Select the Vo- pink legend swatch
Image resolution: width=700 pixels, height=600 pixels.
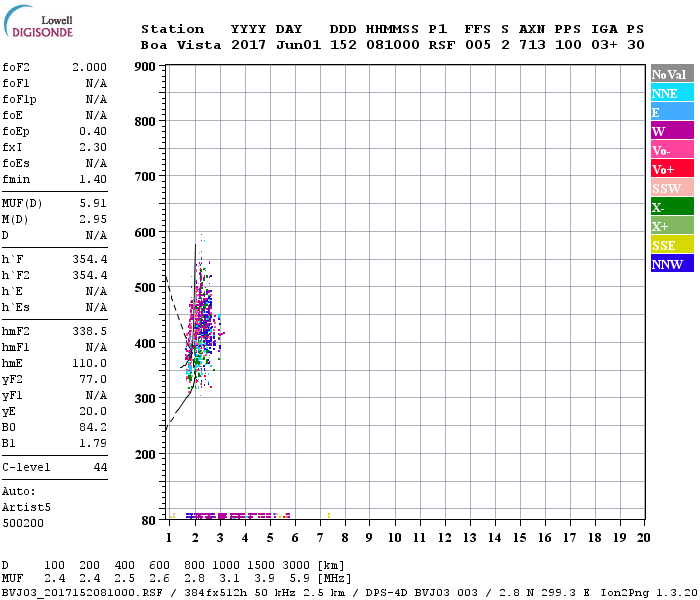(x=671, y=150)
